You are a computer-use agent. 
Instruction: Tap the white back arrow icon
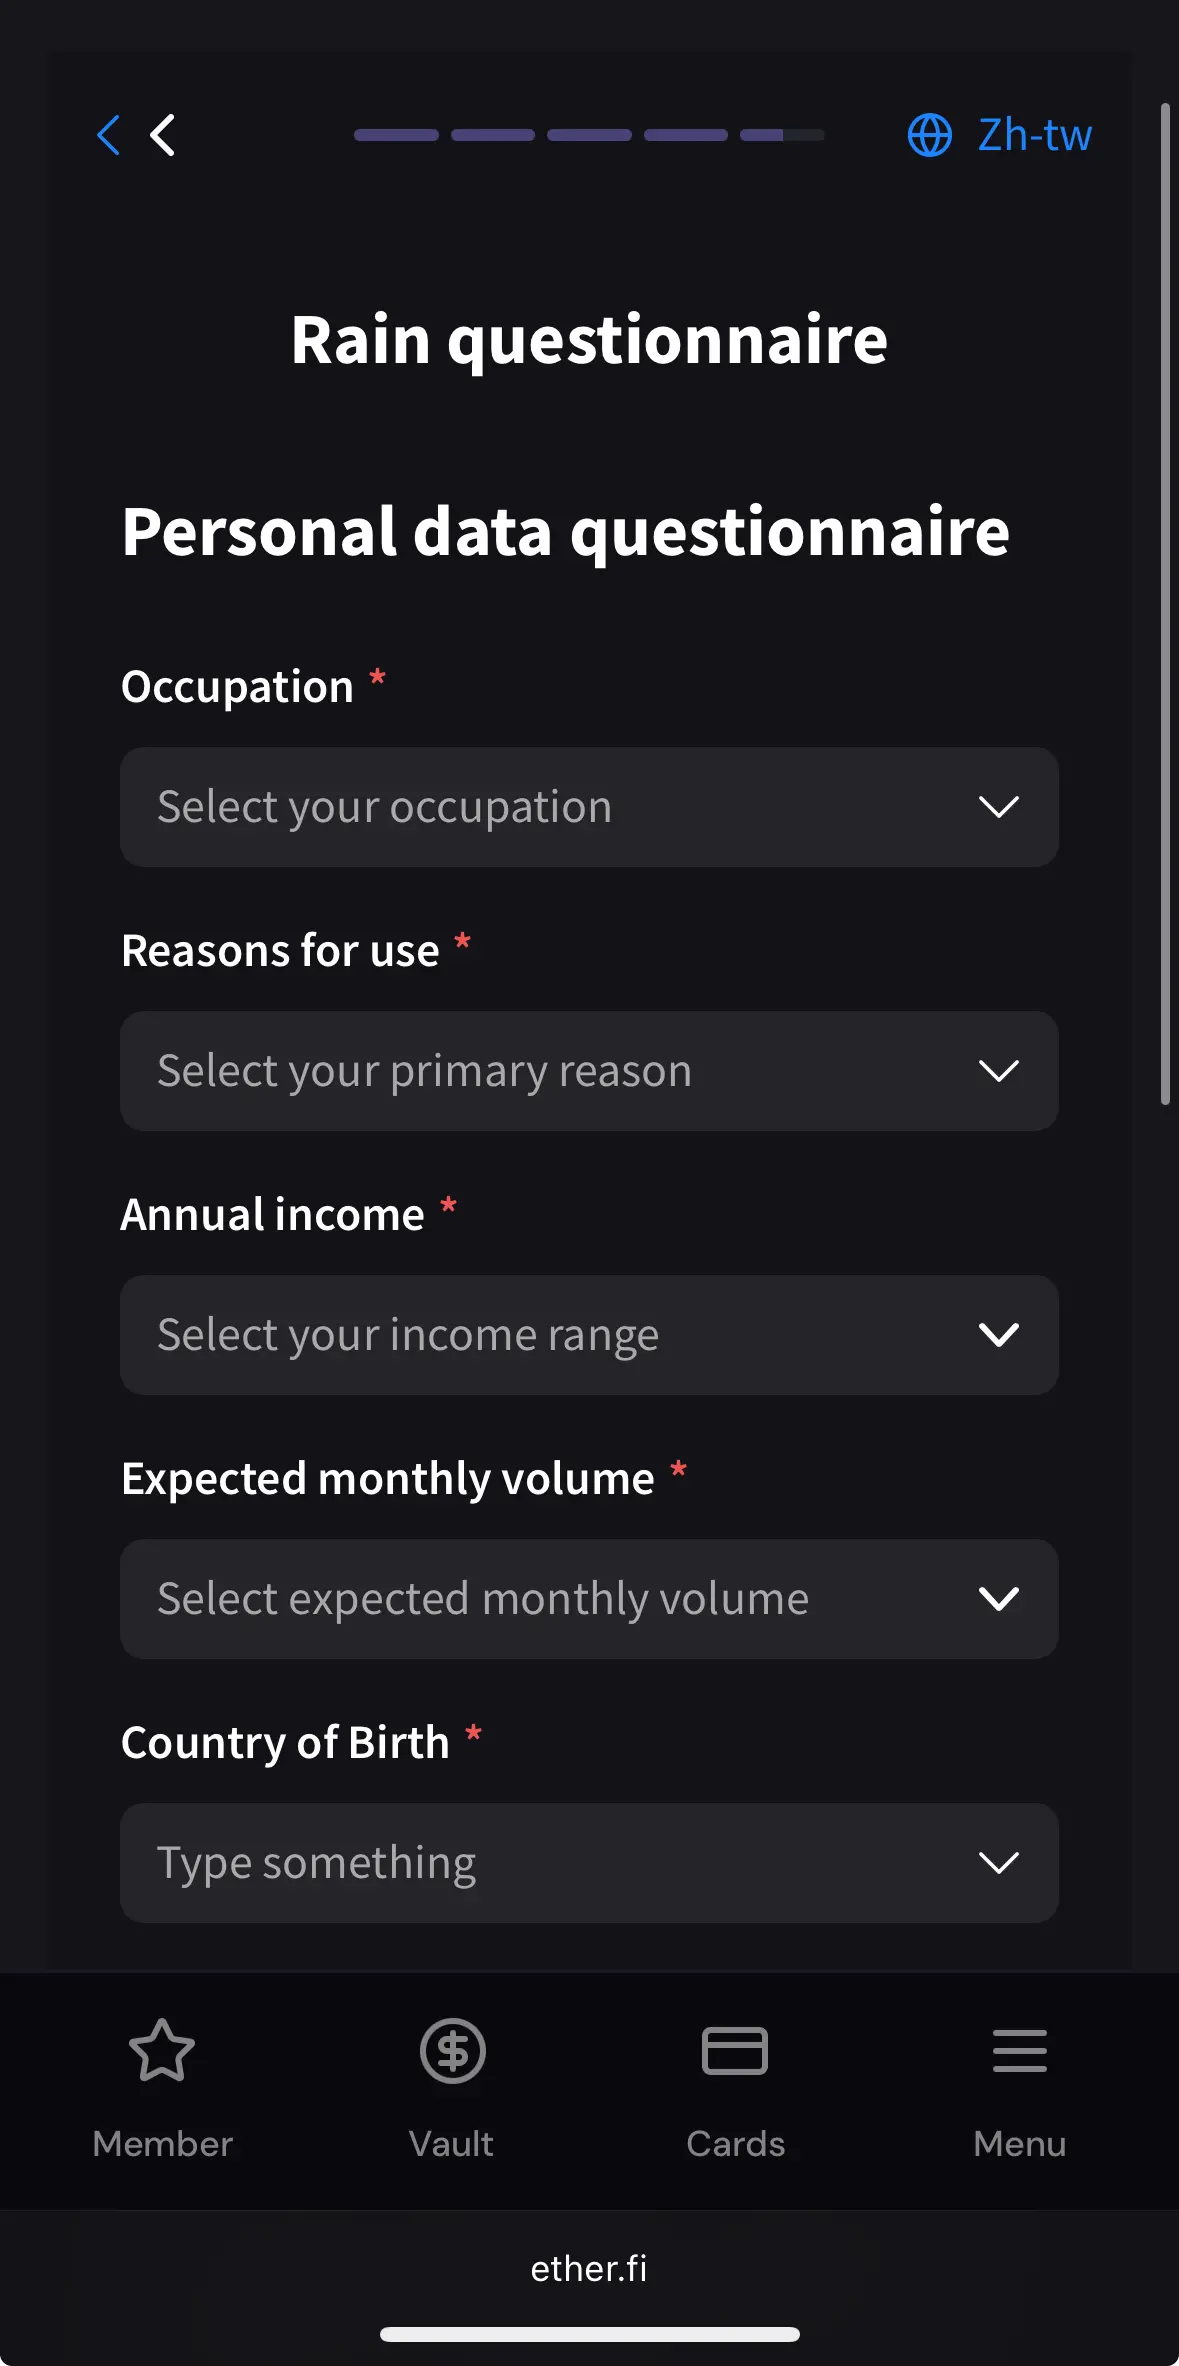(163, 135)
